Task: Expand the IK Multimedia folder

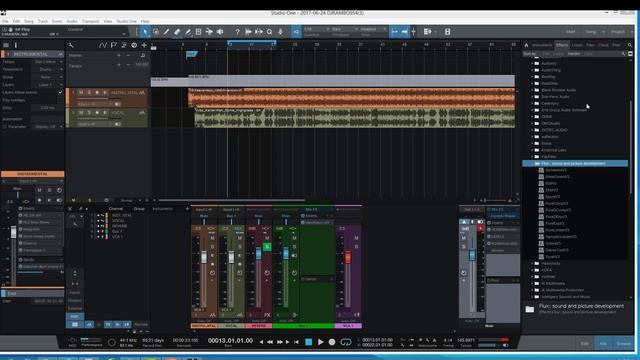Action: [532, 283]
